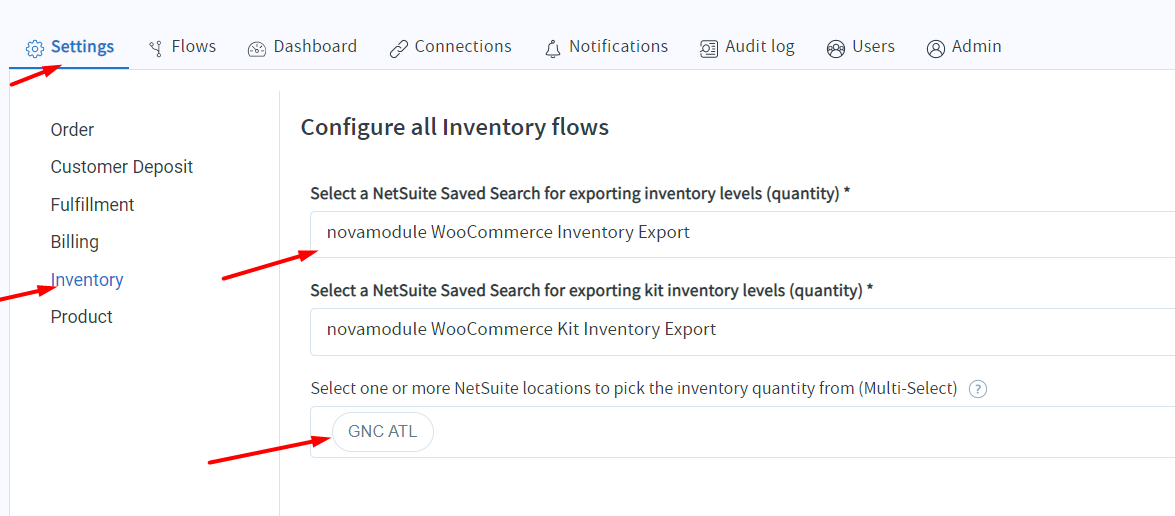
Task: Open the NetSuite locations multi-select field
Action: pyautogui.click(x=800, y=432)
